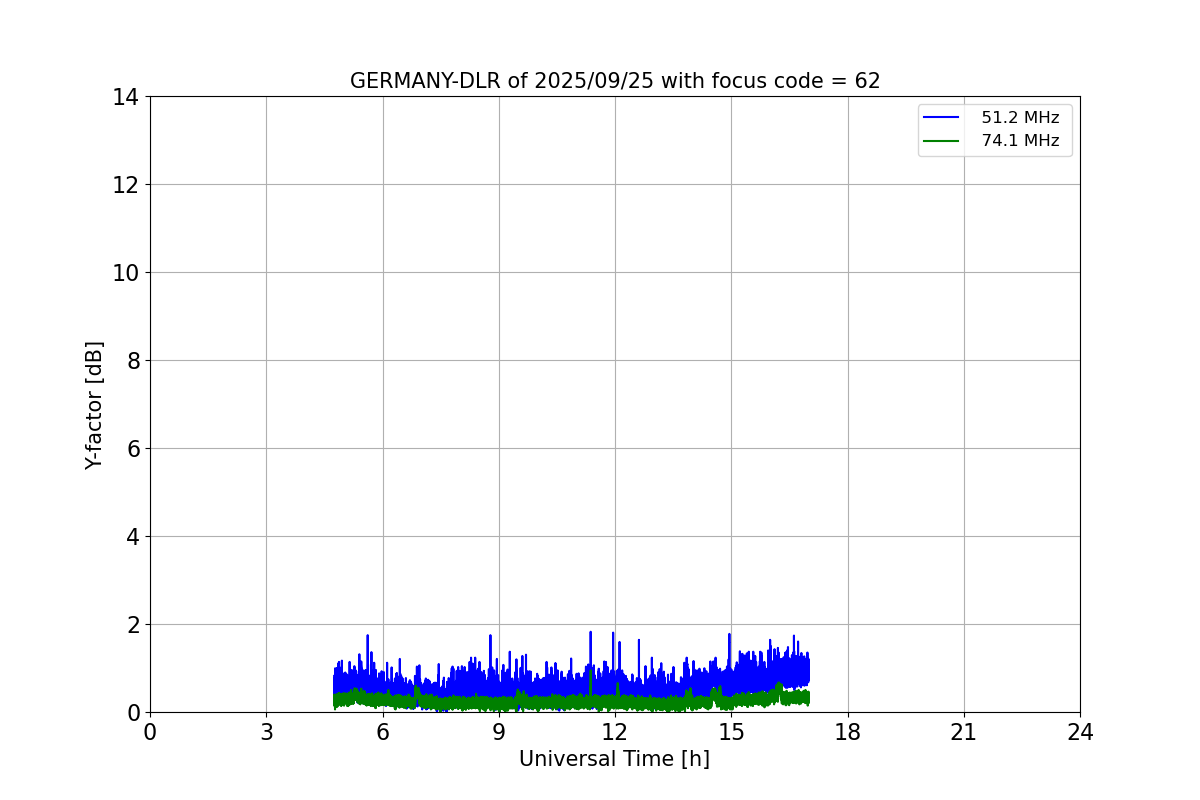Viewport: 1200px width, 800px height.
Task: Click x-axis tick label 18
Action: coord(848,732)
